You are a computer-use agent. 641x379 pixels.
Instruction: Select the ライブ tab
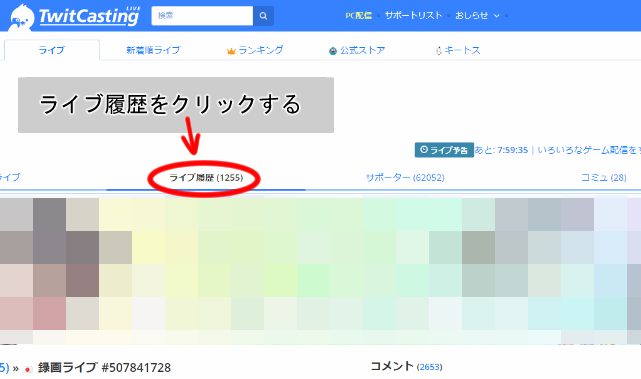click(52, 50)
